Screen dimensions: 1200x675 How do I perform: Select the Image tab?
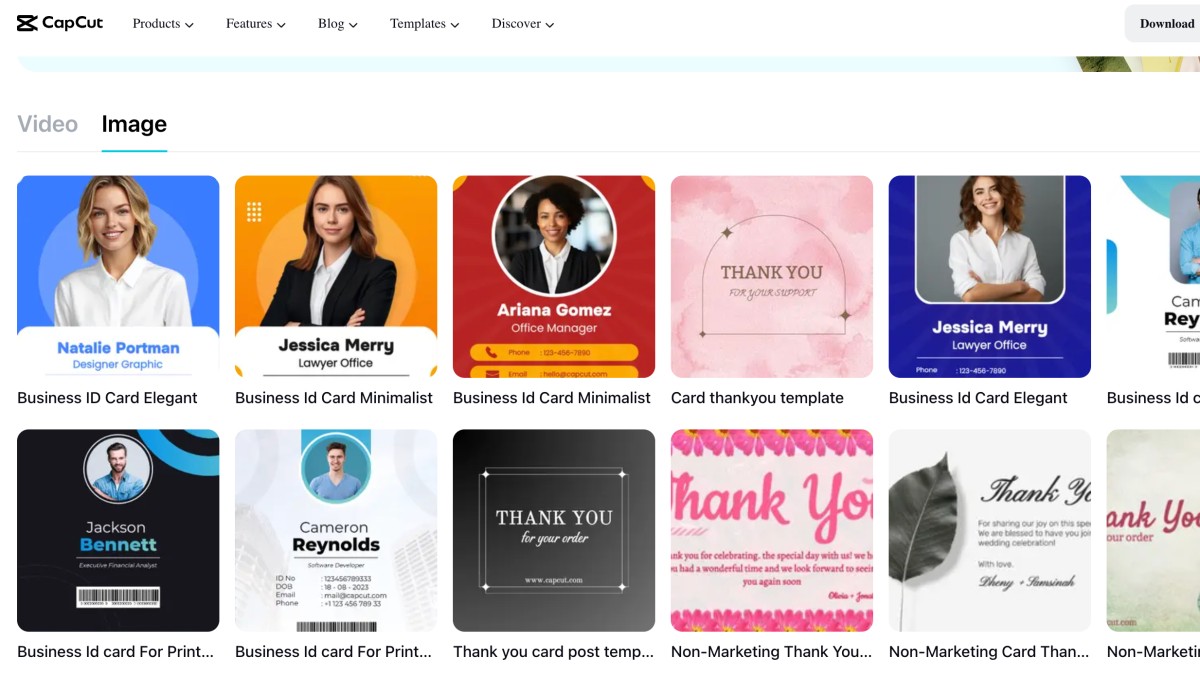[x=134, y=124]
